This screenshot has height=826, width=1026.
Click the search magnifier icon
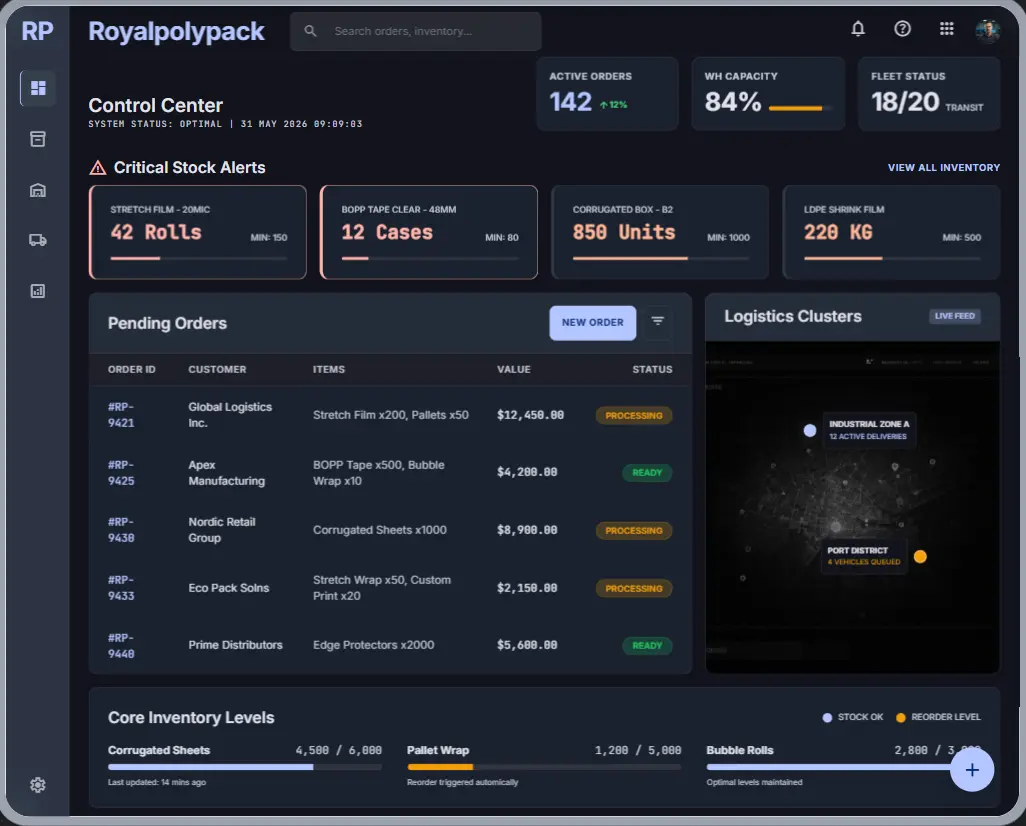pos(310,31)
